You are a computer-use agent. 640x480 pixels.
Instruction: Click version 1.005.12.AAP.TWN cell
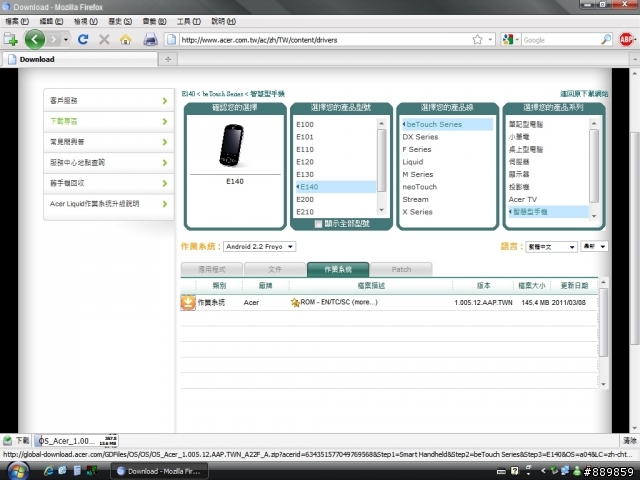pyautogui.click(x=483, y=302)
